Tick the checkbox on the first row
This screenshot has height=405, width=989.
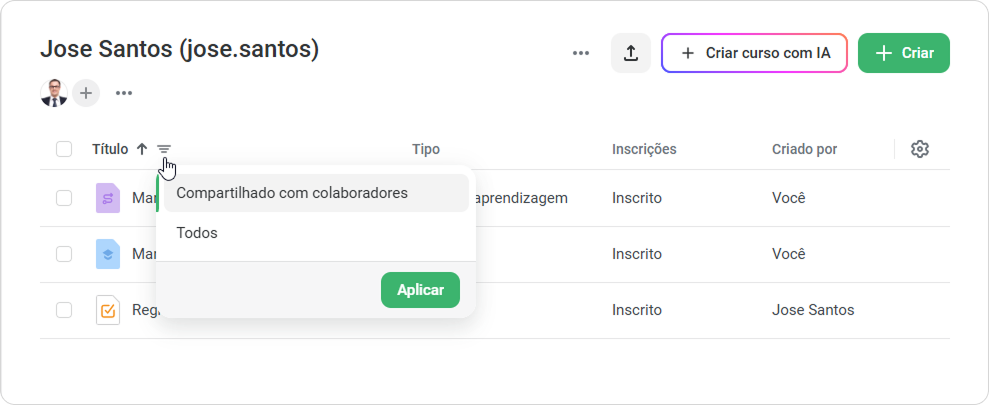pos(64,198)
